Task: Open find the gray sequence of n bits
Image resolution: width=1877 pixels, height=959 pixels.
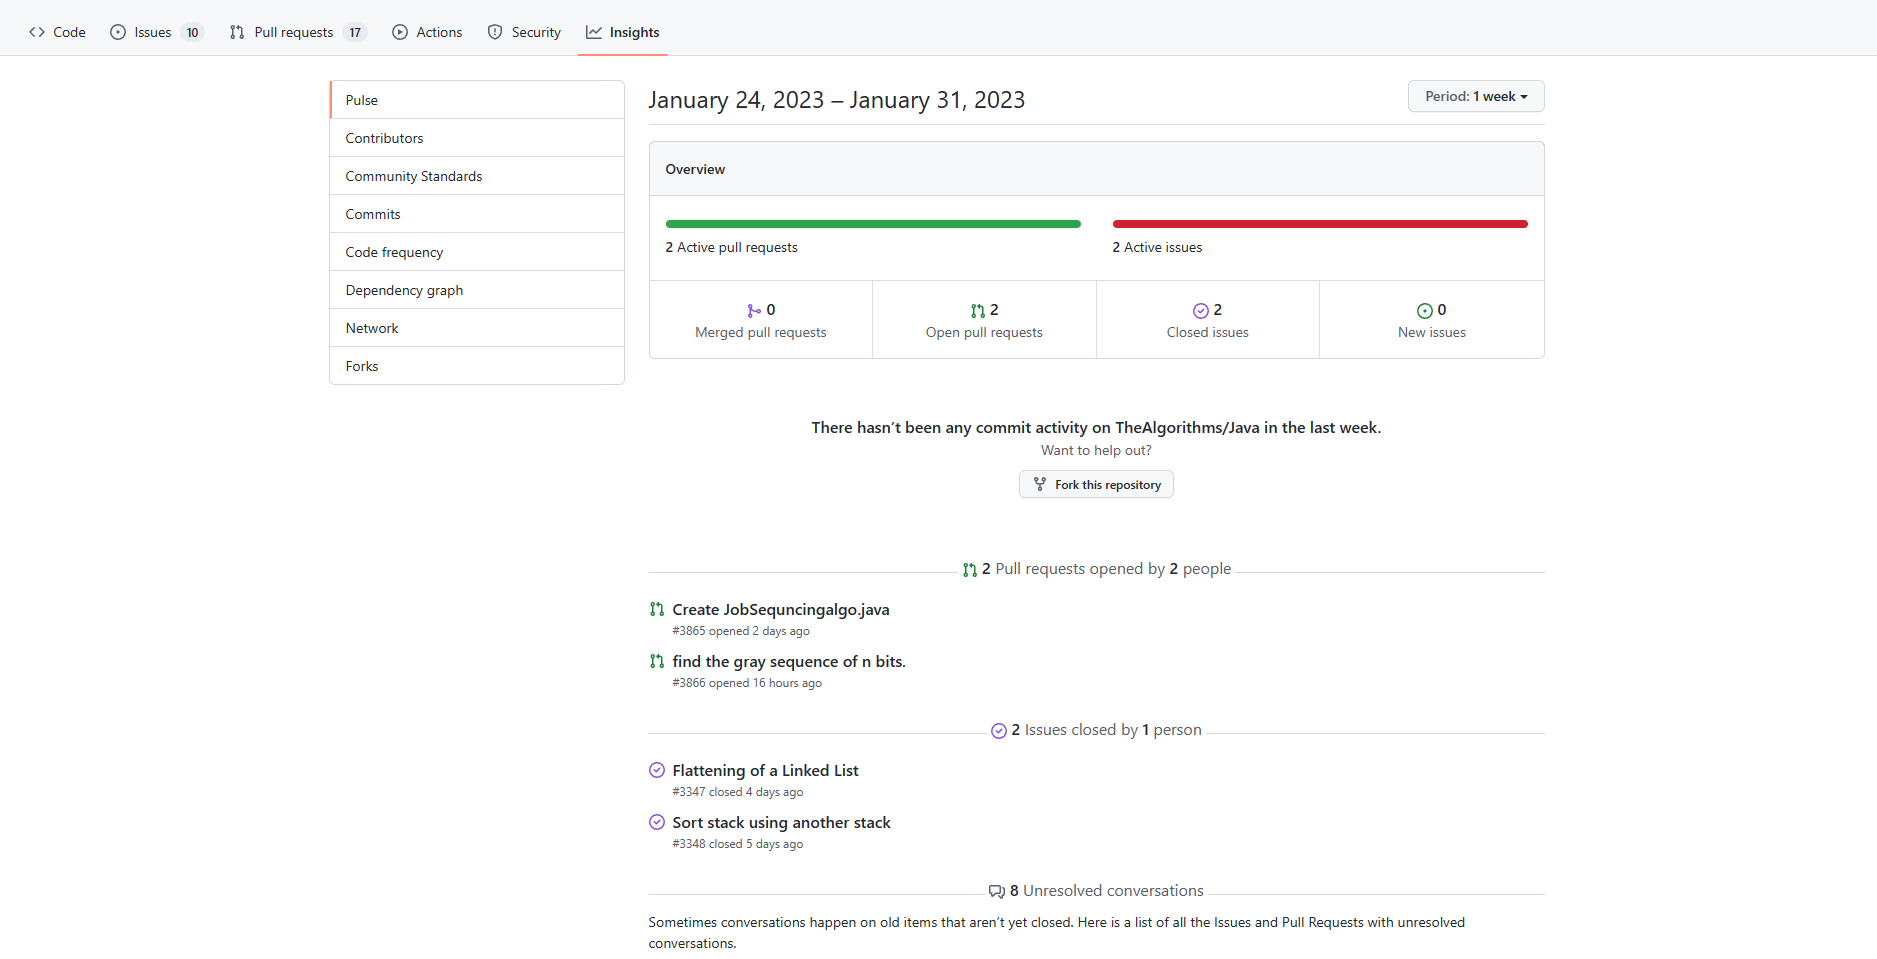Action: [789, 661]
